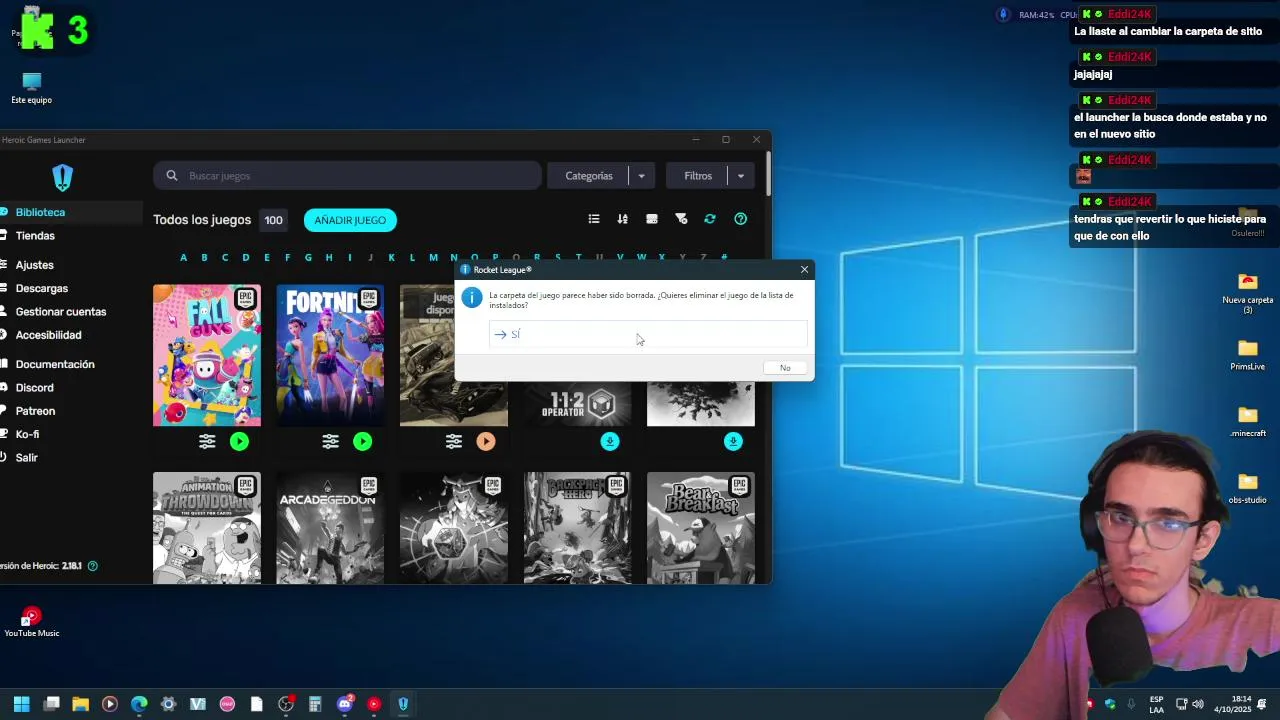Viewport: 1280px width, 720px height.
Task: Expand the arrow beside Categorías
Action: (641, 176)
